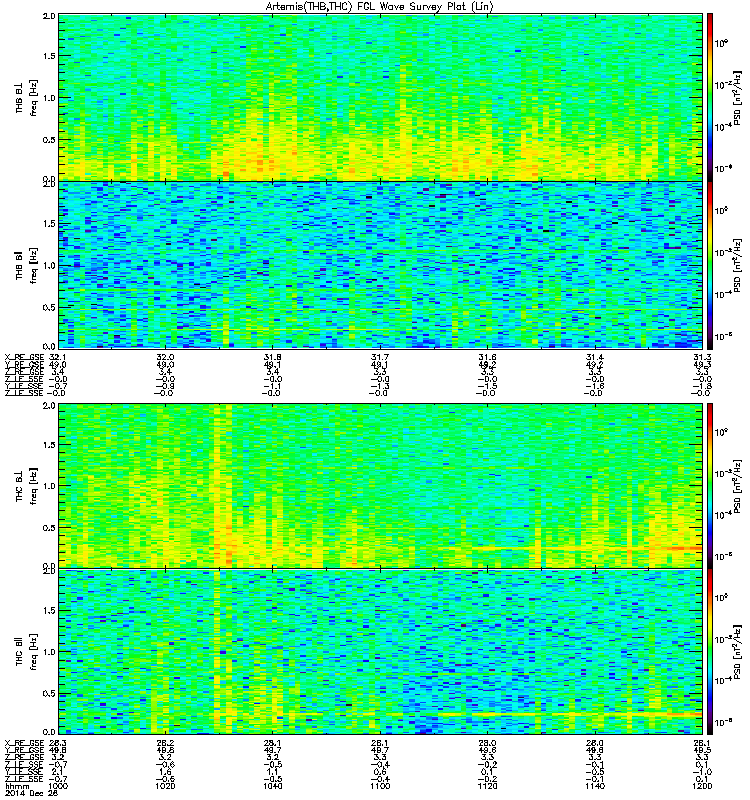Click the "1020" time label on the bottom axis
The image size is (750, 800).
tap(165, 786)
